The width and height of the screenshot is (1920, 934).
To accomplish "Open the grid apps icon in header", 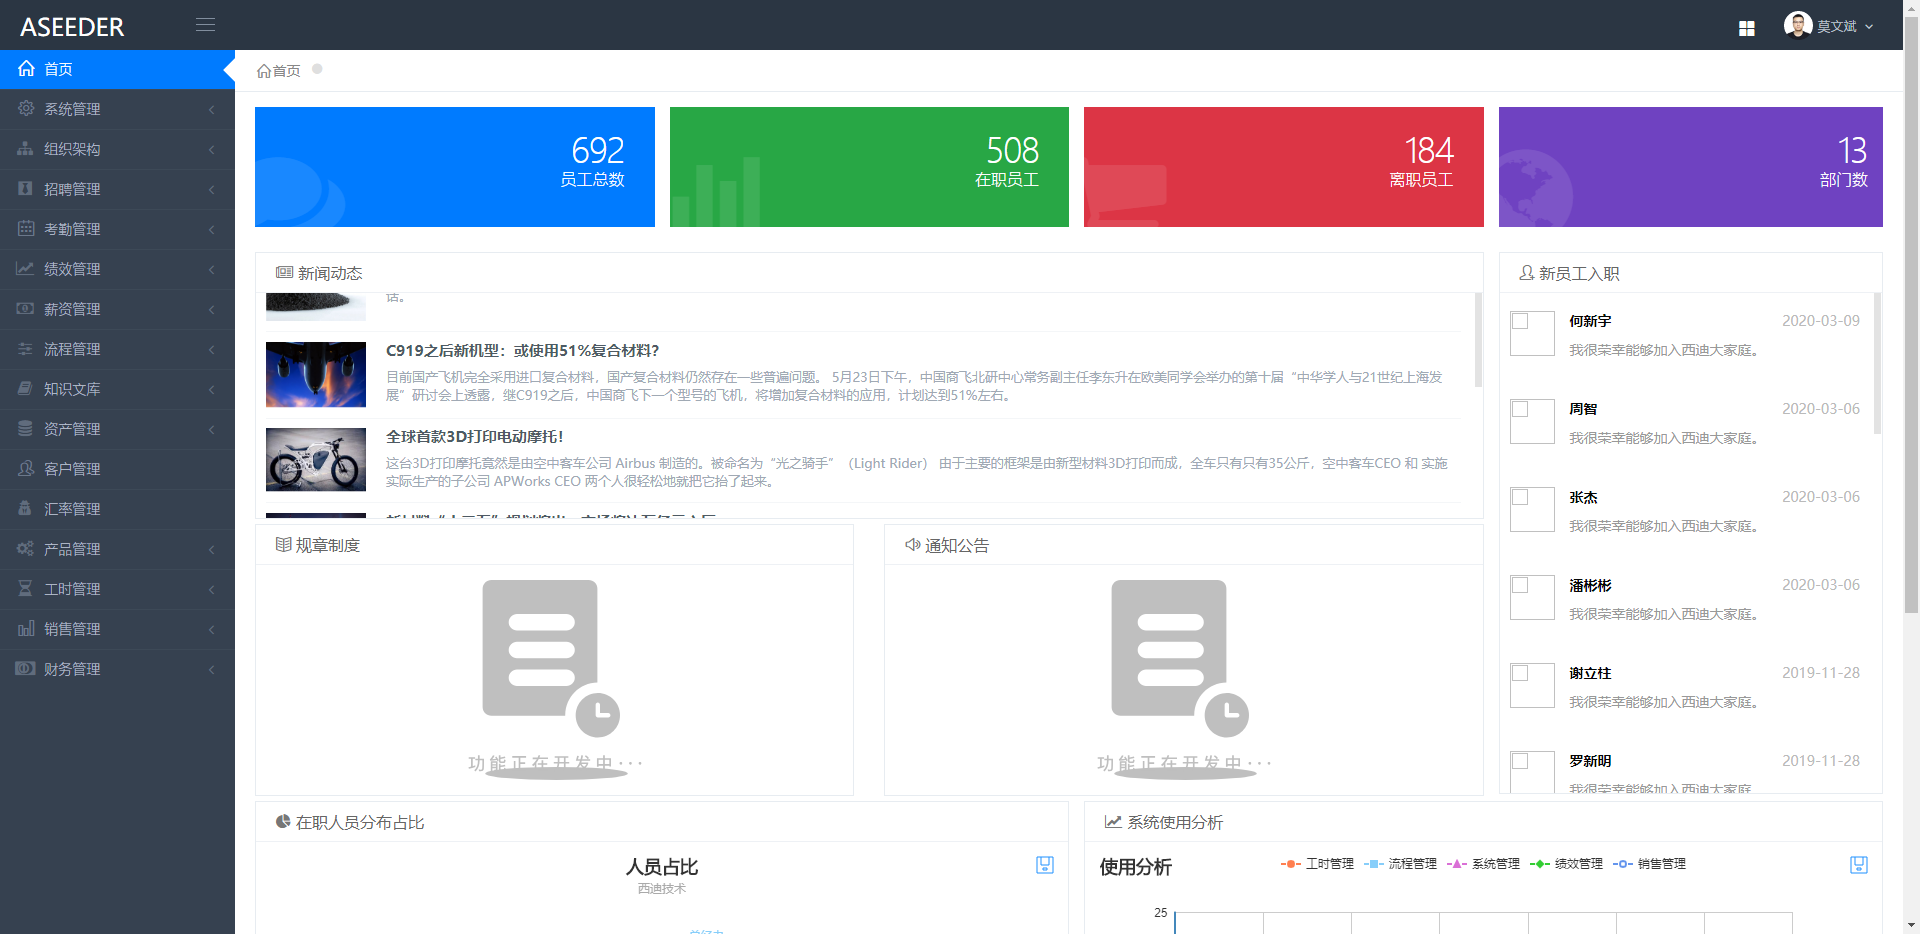I will (x=1747, y=28).
